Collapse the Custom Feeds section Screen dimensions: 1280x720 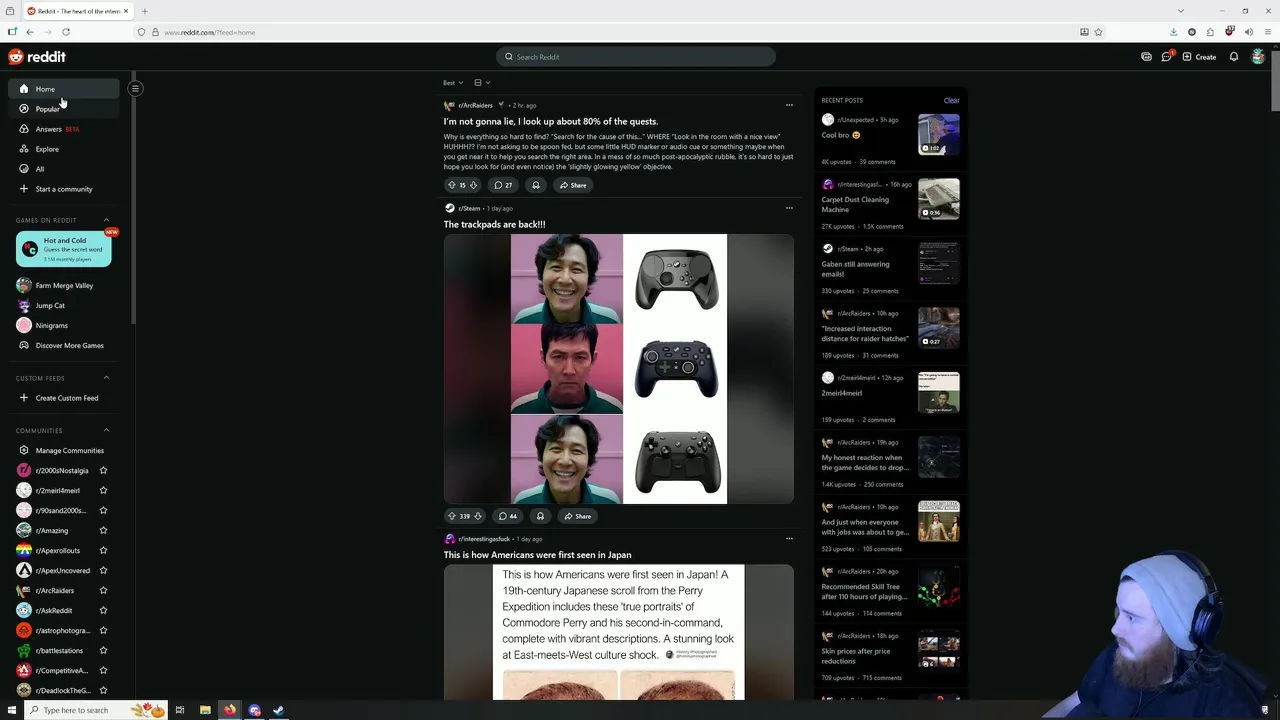click(106, 378)
